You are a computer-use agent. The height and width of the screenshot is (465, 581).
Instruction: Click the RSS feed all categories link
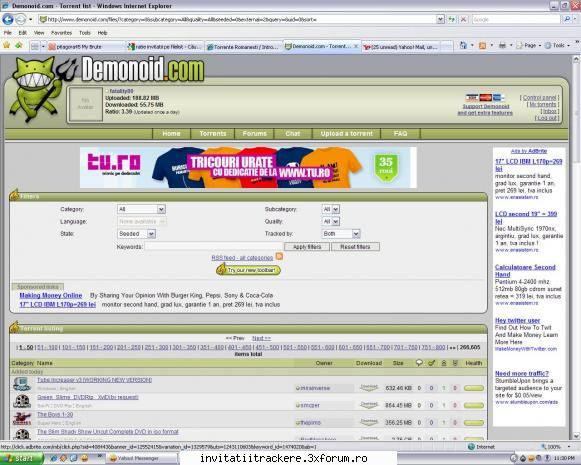[242, 258]
